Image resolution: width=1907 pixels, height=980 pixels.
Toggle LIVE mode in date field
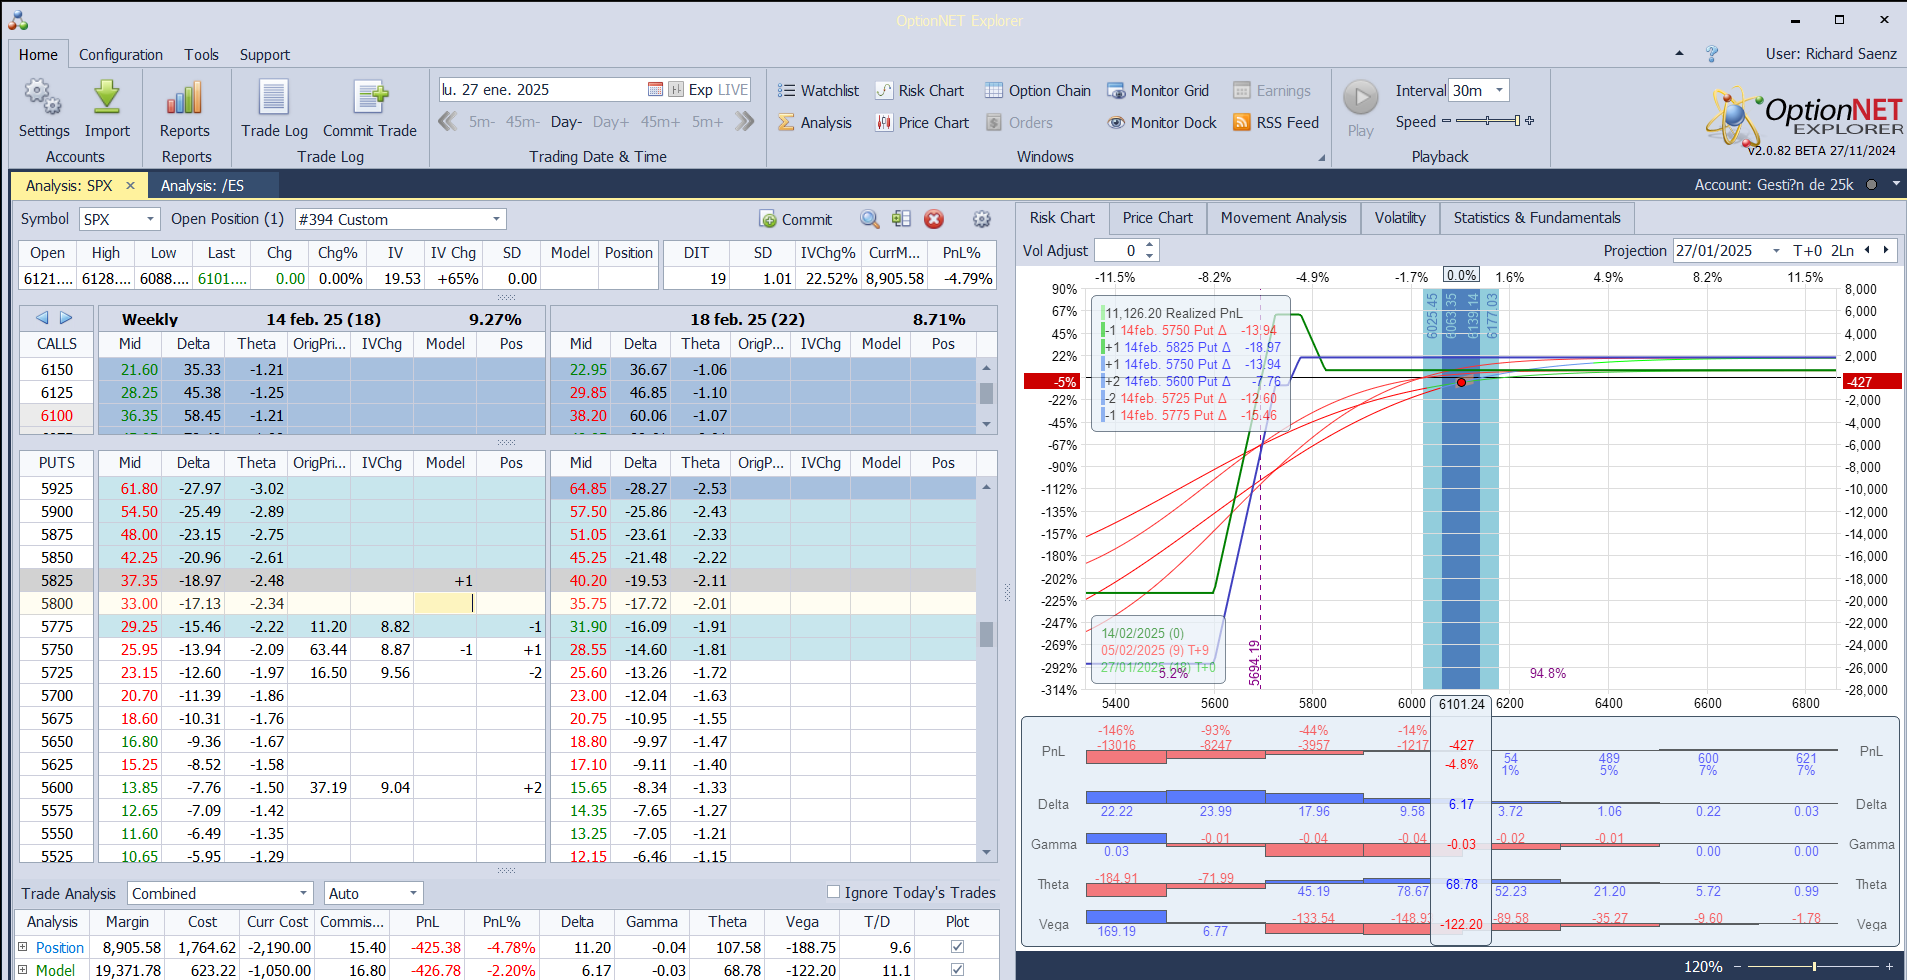733,89
